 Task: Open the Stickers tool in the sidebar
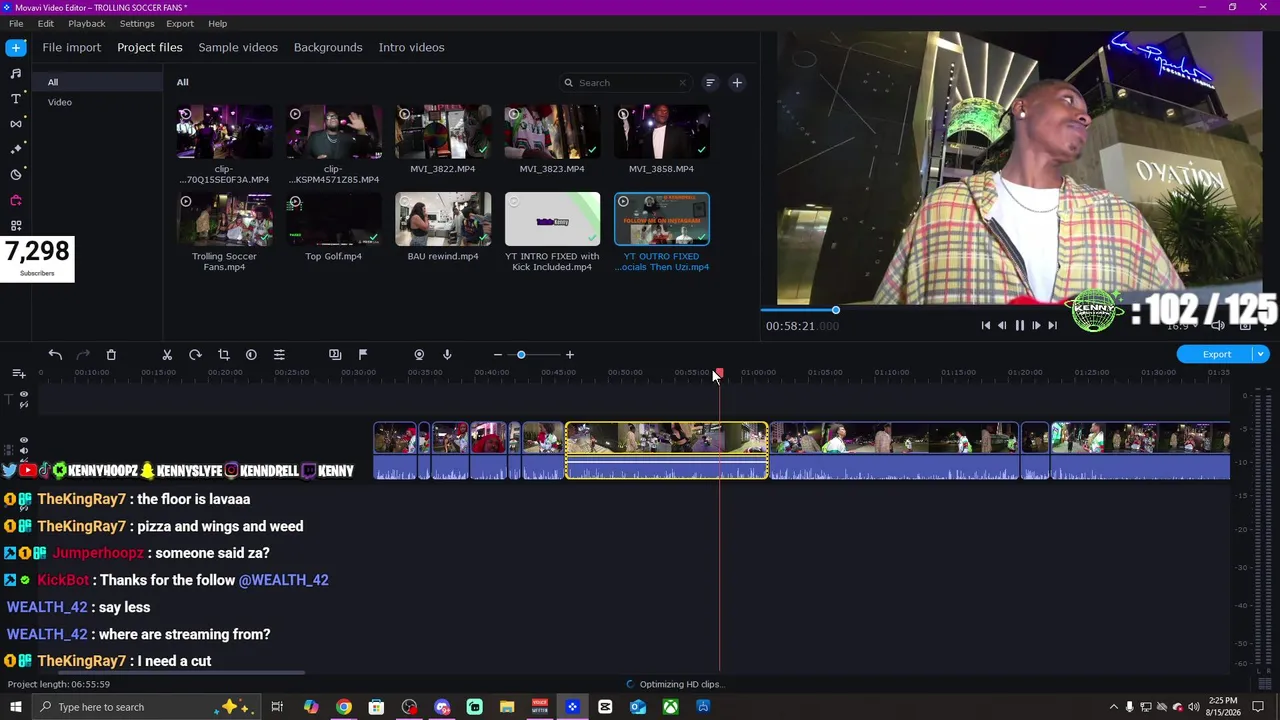tap(16, 175)
